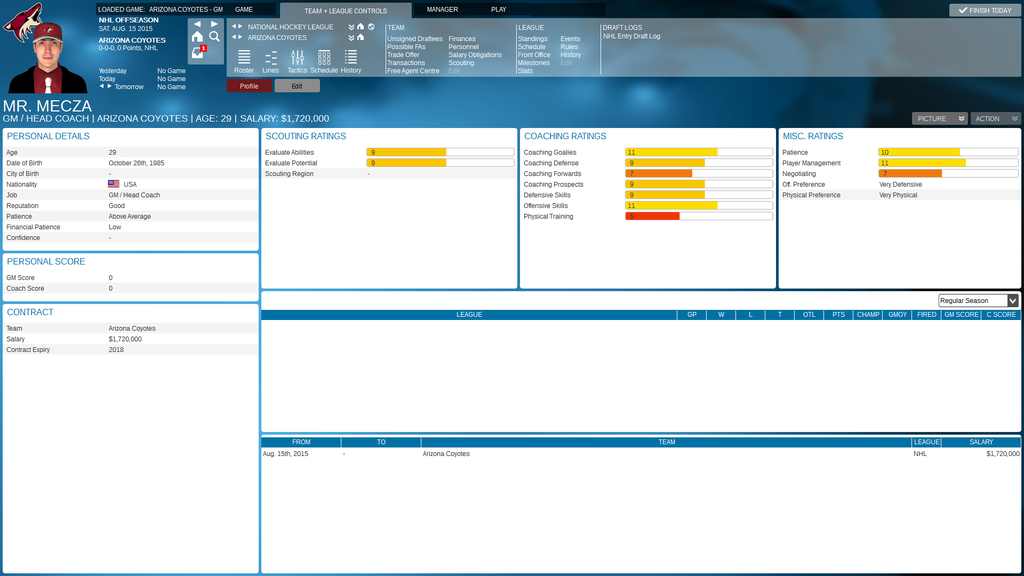The height and width of the screenshot is (576, 1024).
Task: Switch to previous team beside Arizona Coyotes
Action: pos(234,37)
